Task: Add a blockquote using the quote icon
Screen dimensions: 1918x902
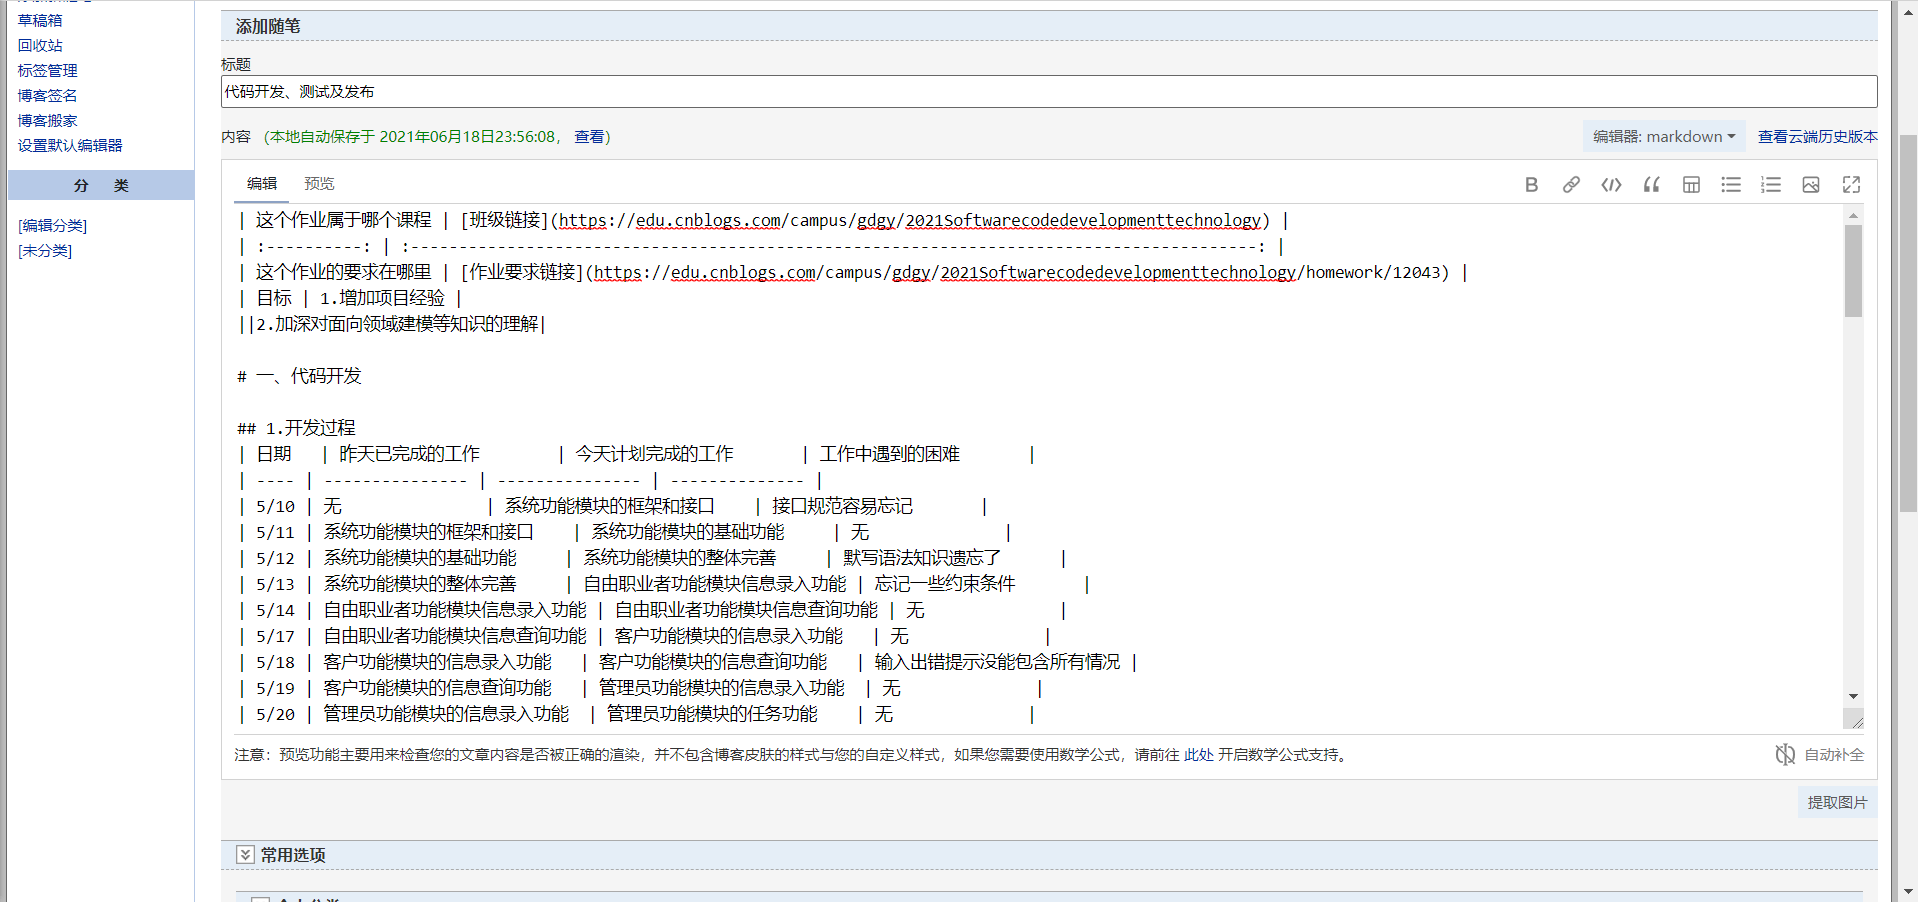Action: pyautogui.click(x=1651, y=185)
